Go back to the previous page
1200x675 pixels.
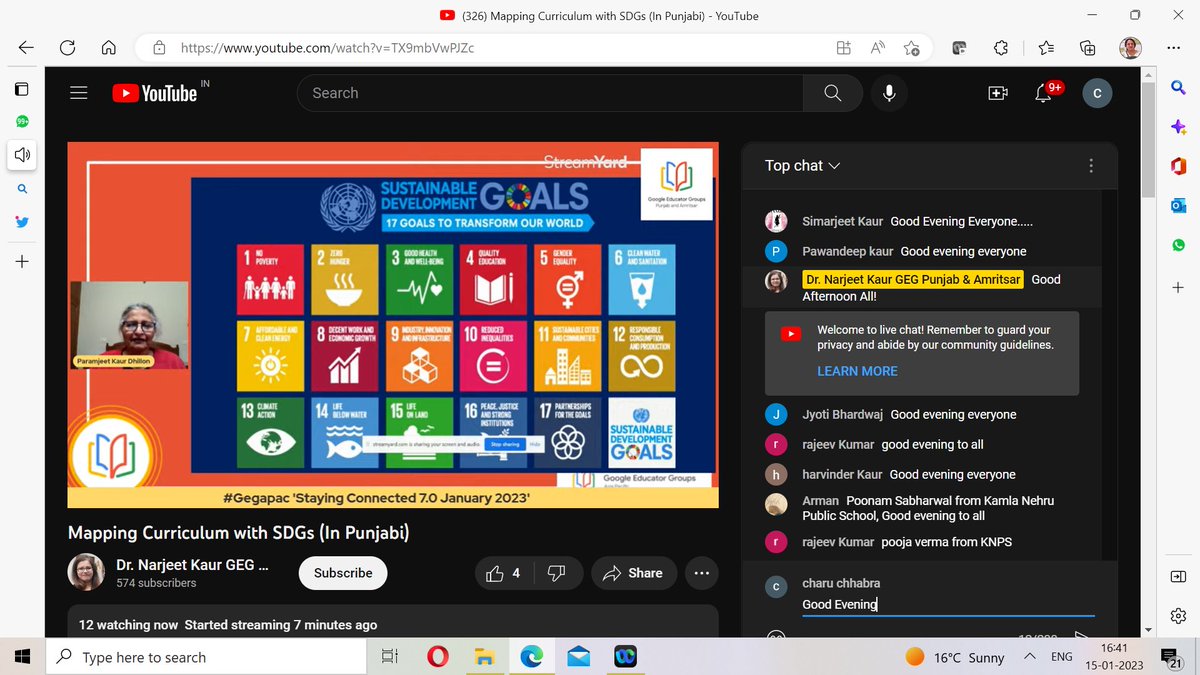tap(26, 48)
